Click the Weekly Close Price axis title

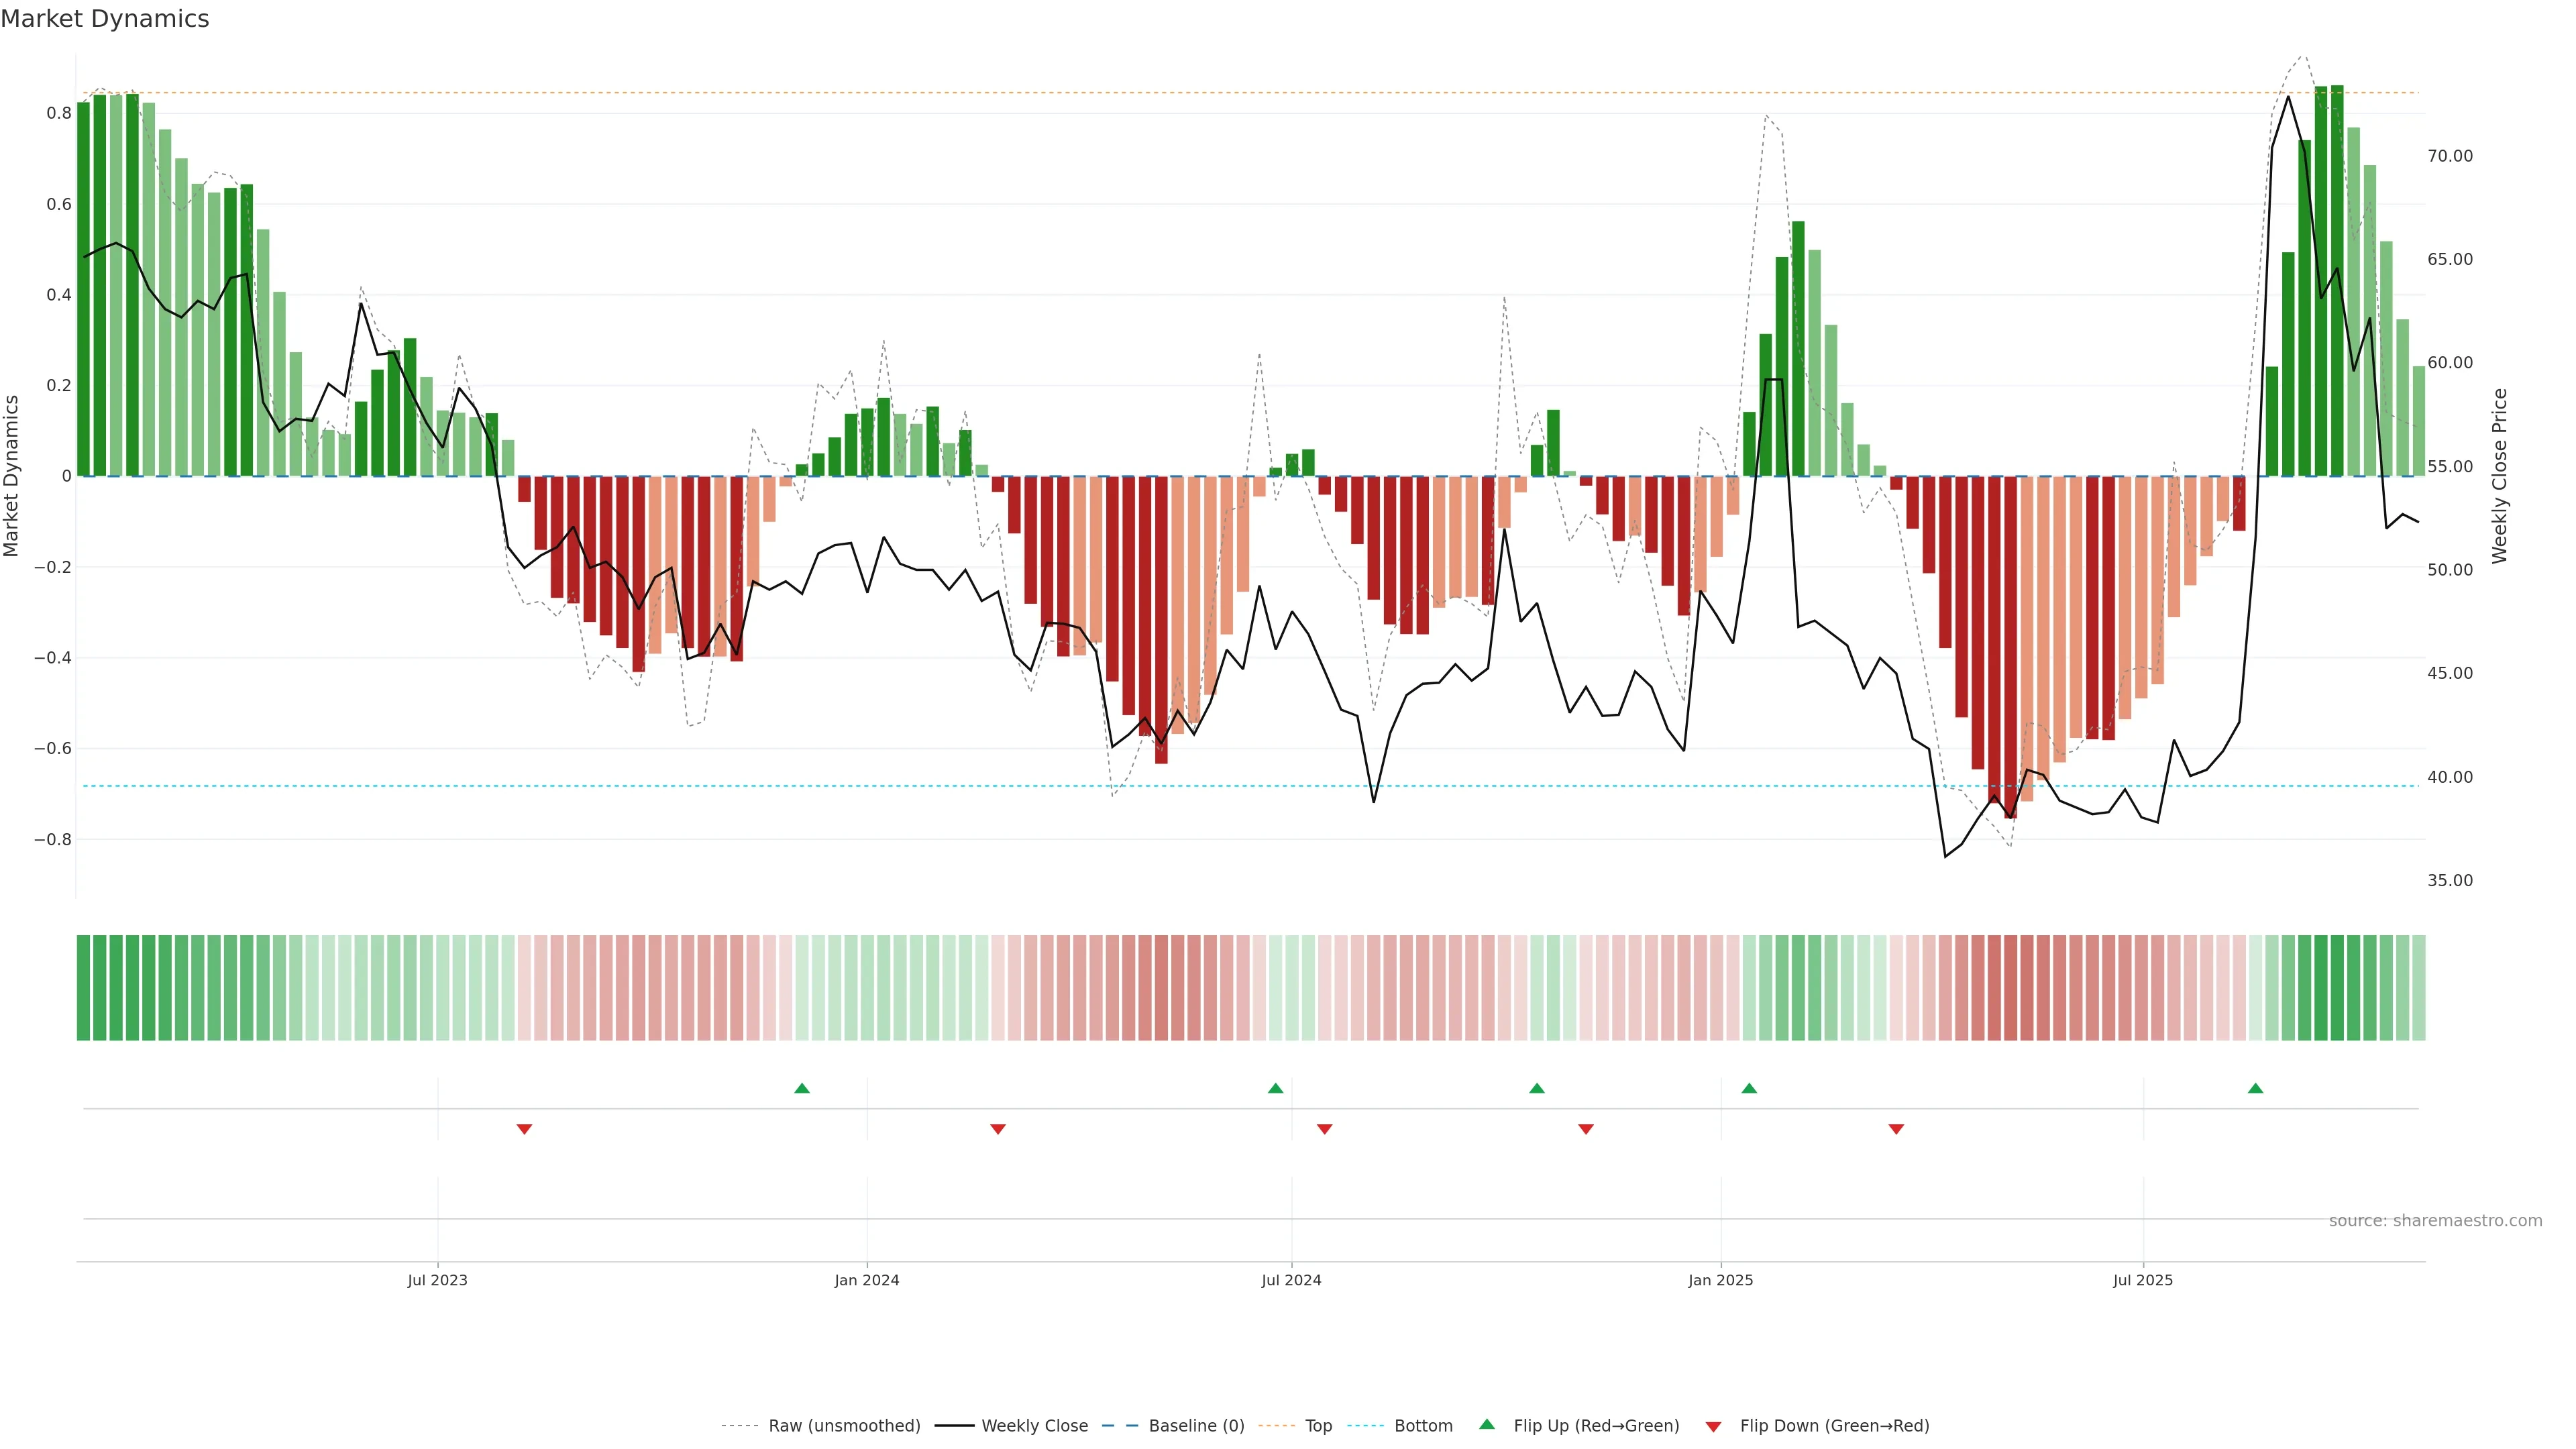(2500, 476)
